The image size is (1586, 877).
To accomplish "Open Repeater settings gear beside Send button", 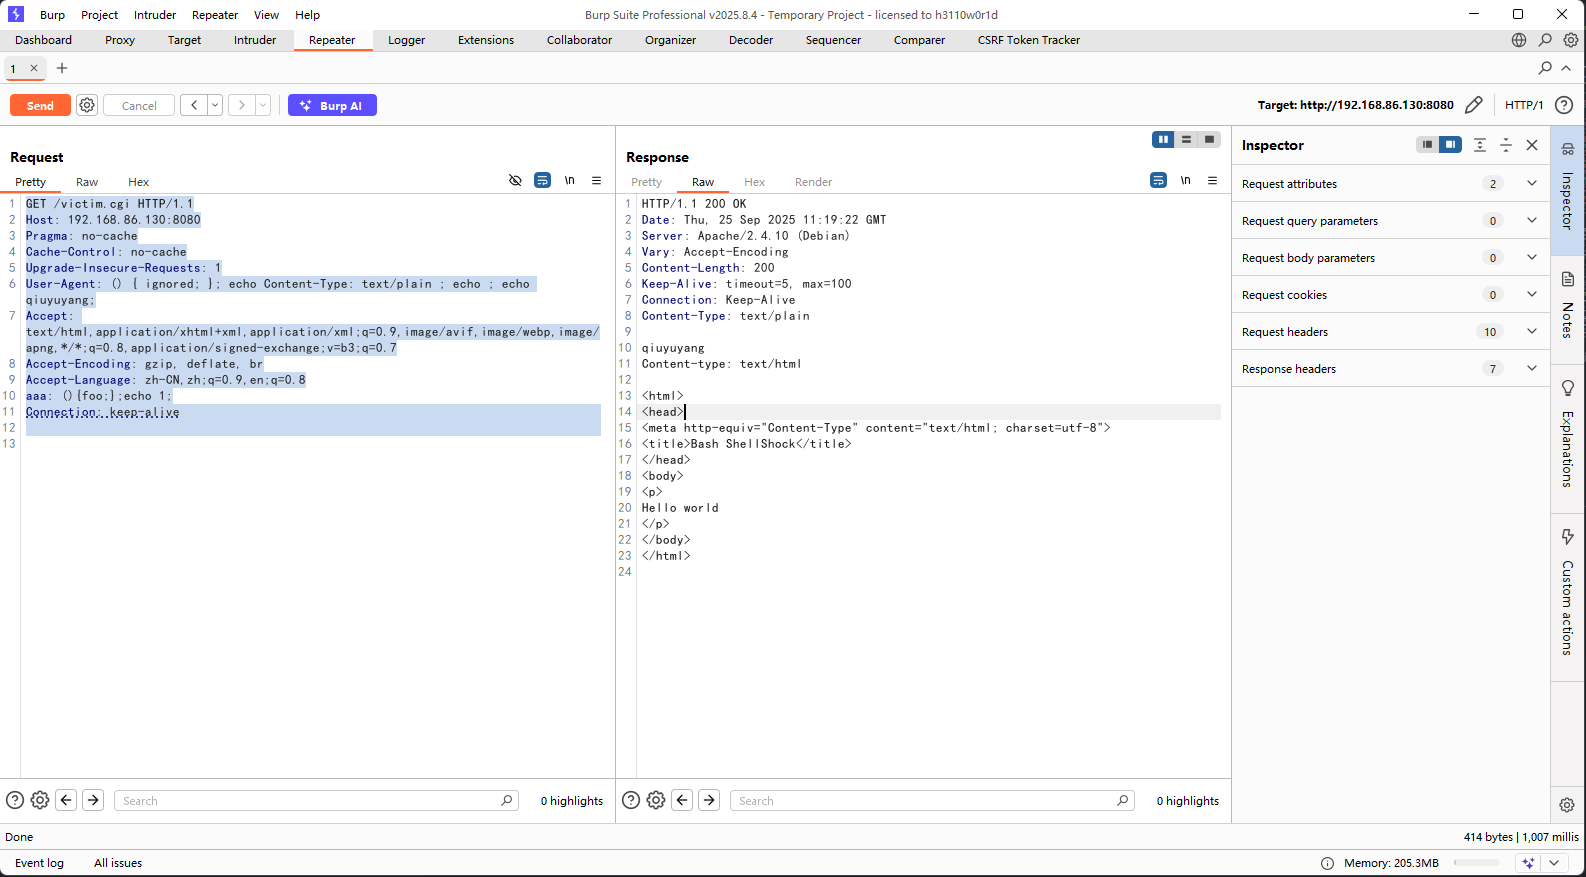I will tap(87, 105).
